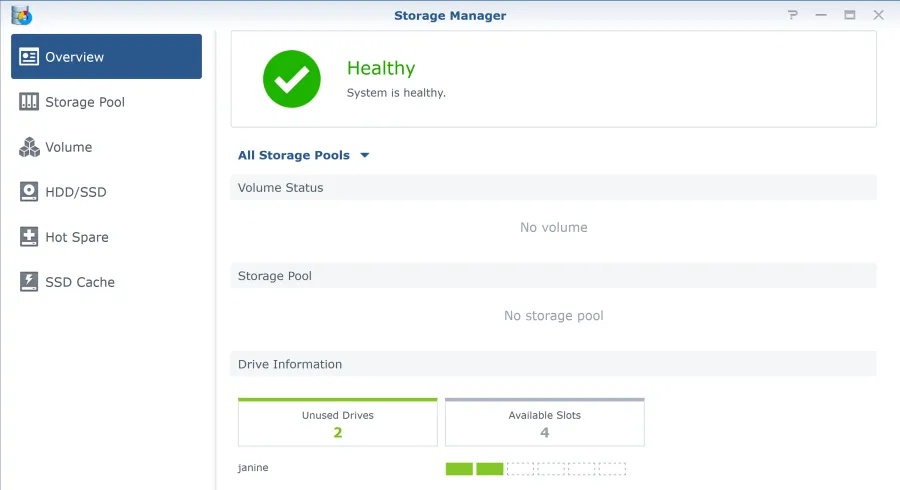
Task: Click the 'Volume Status' section header
Action: (x=553, y=188)
